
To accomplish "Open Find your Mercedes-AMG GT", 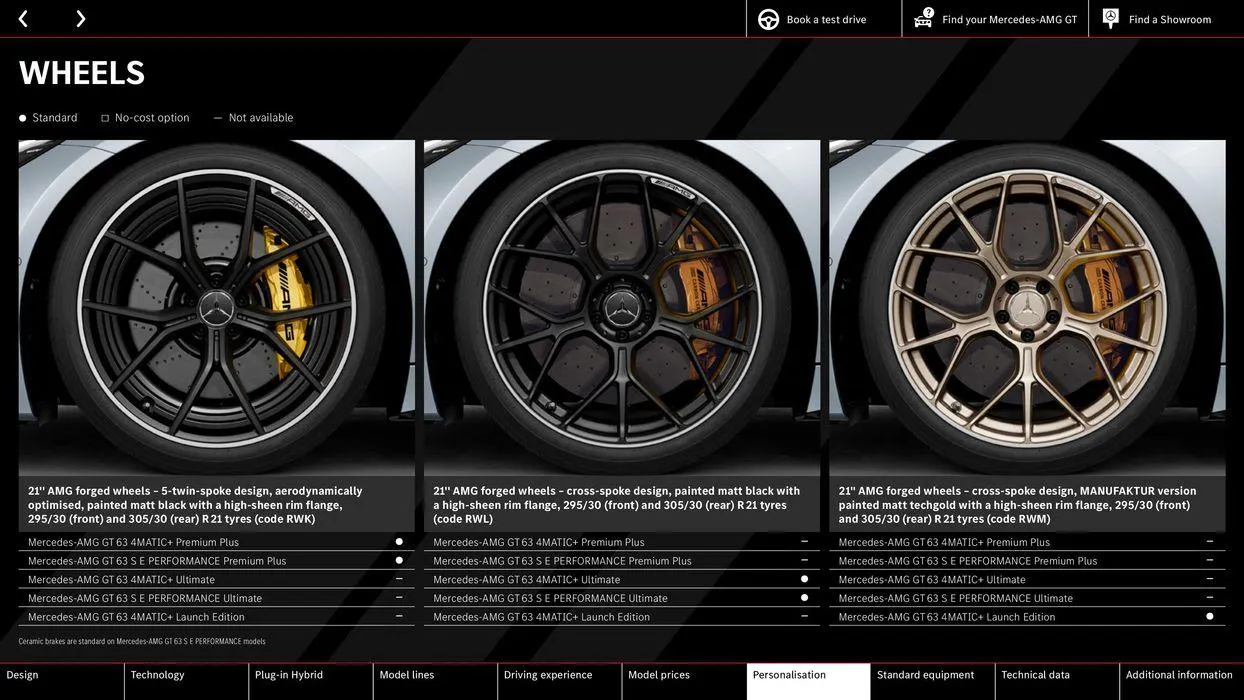I will (1010, 19).
